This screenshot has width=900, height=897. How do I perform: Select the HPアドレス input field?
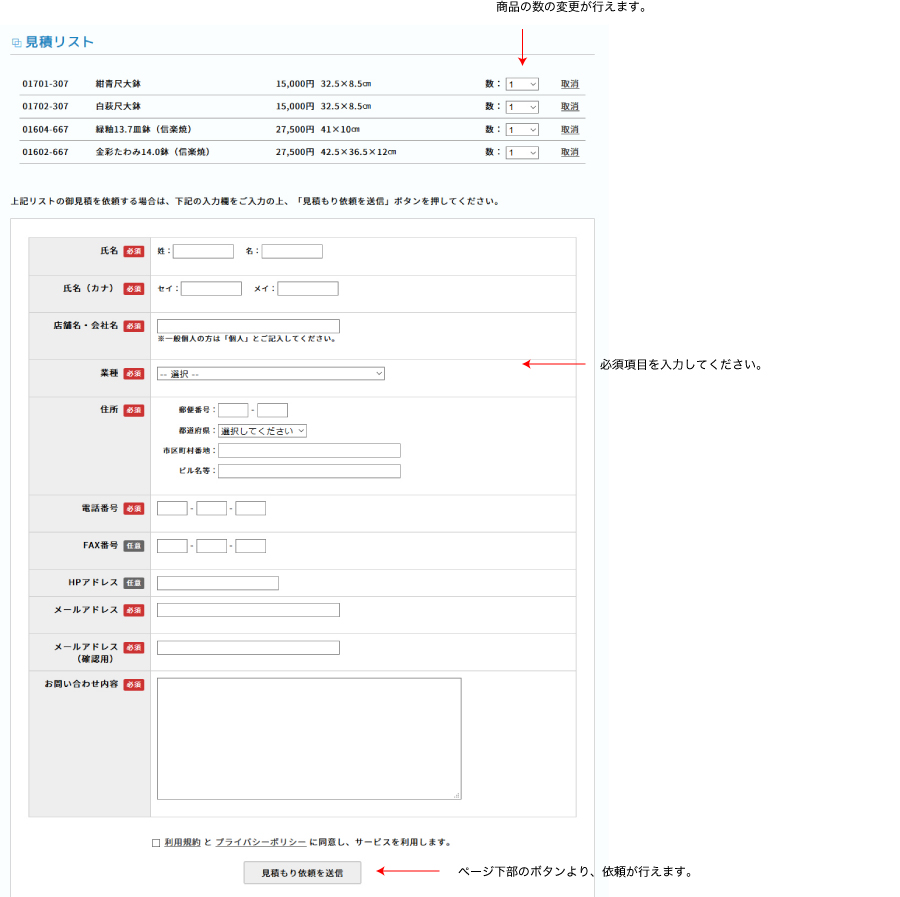click(218, 583)
